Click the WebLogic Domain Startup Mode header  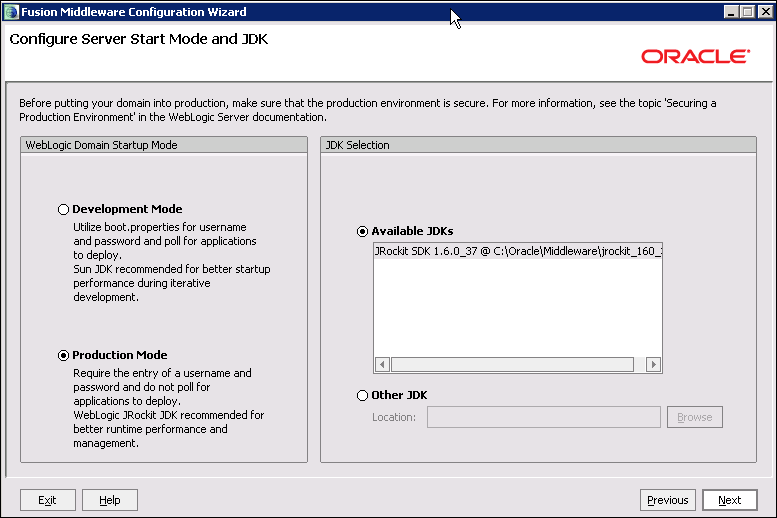point(164,145)
